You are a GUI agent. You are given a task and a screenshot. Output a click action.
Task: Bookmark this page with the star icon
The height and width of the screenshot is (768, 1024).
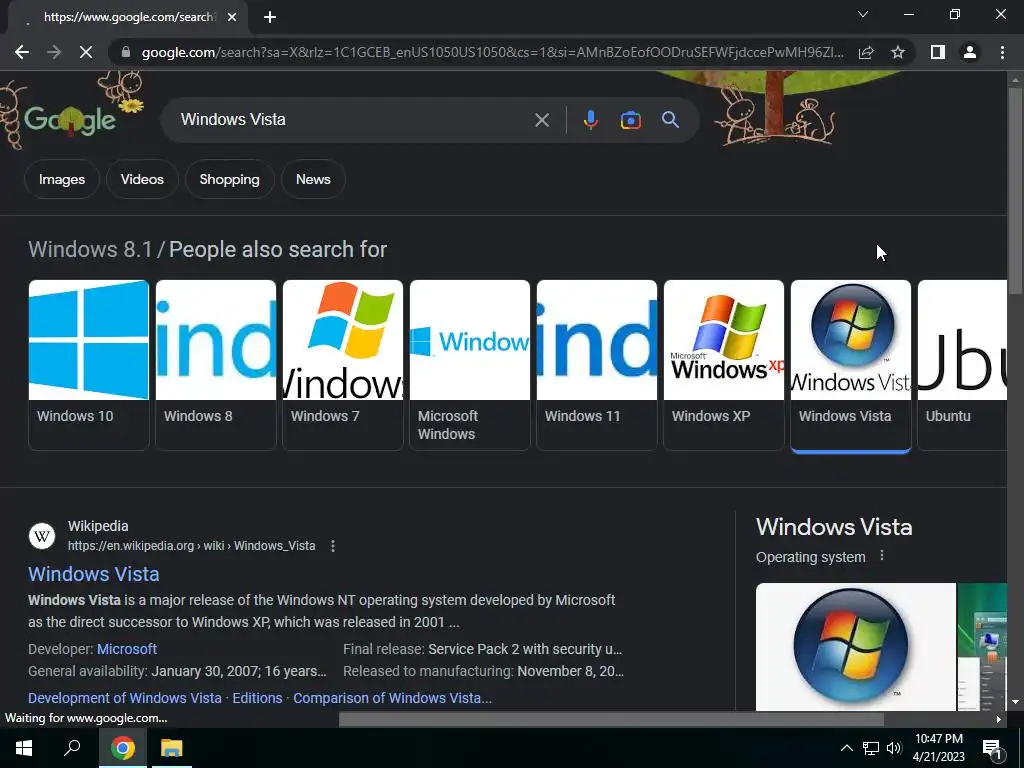coord(898,52)
